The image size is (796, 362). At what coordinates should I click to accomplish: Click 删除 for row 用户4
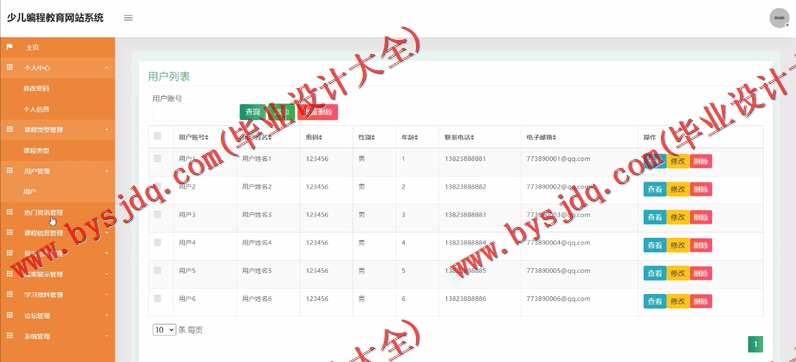click(x=701, y=245)
